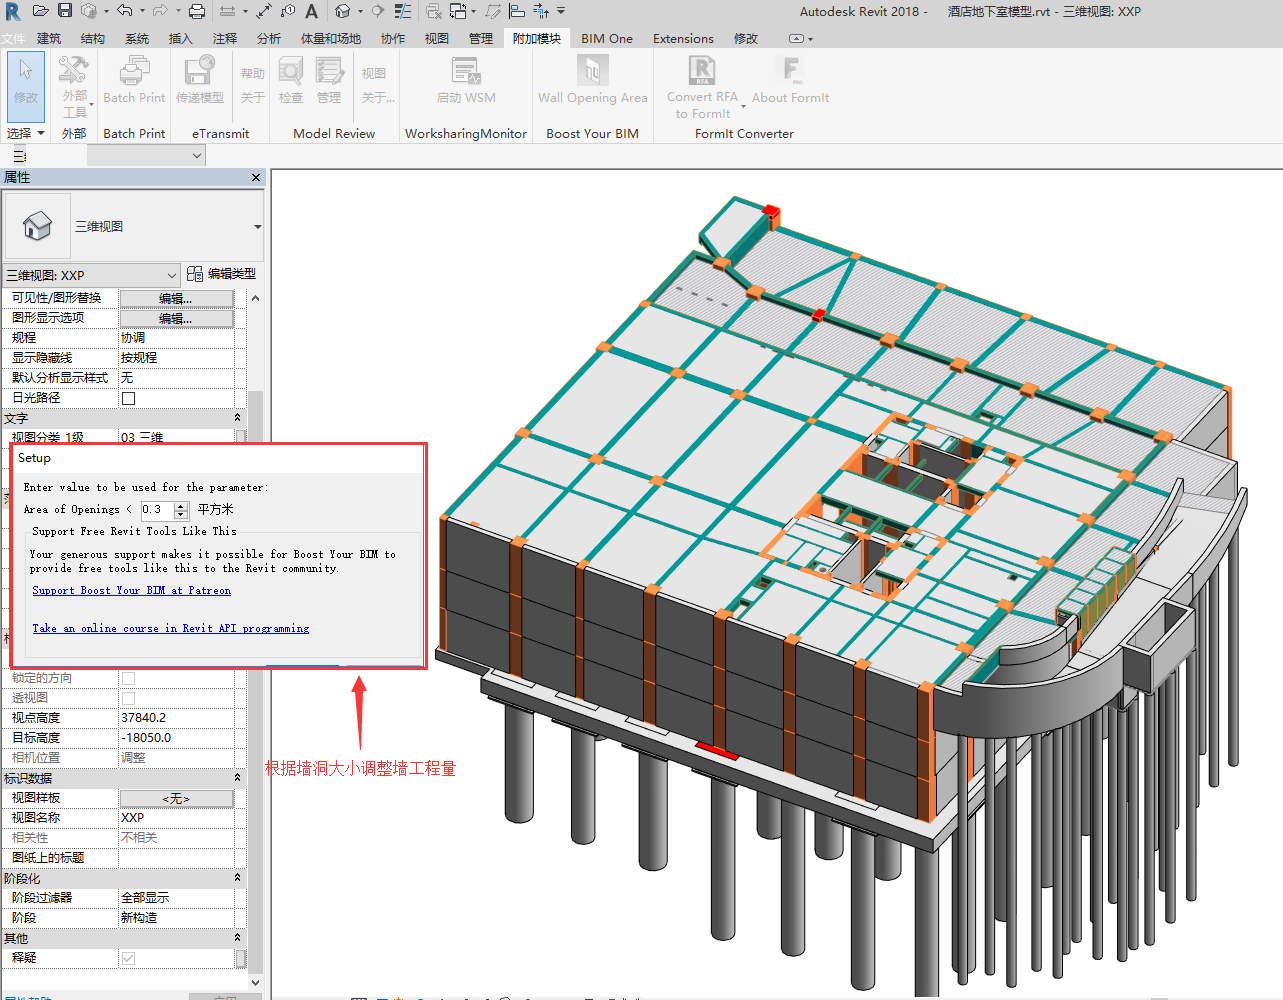This screenshot has width=1283, height=1000.
Task: Click the Print icon in quick access toolbar
Action: [197, 11]
